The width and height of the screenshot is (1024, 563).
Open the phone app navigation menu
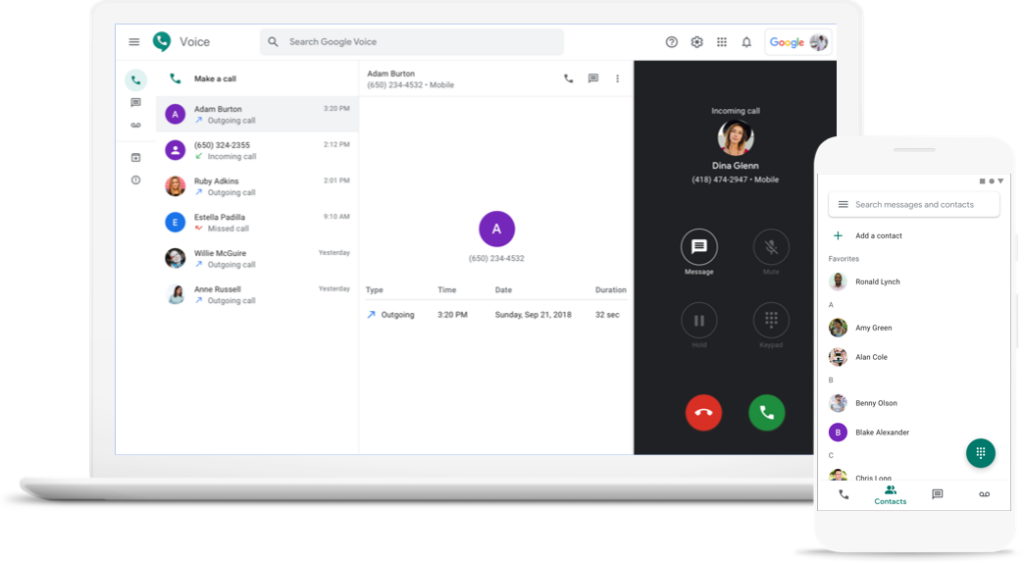(x=843, y=204)
